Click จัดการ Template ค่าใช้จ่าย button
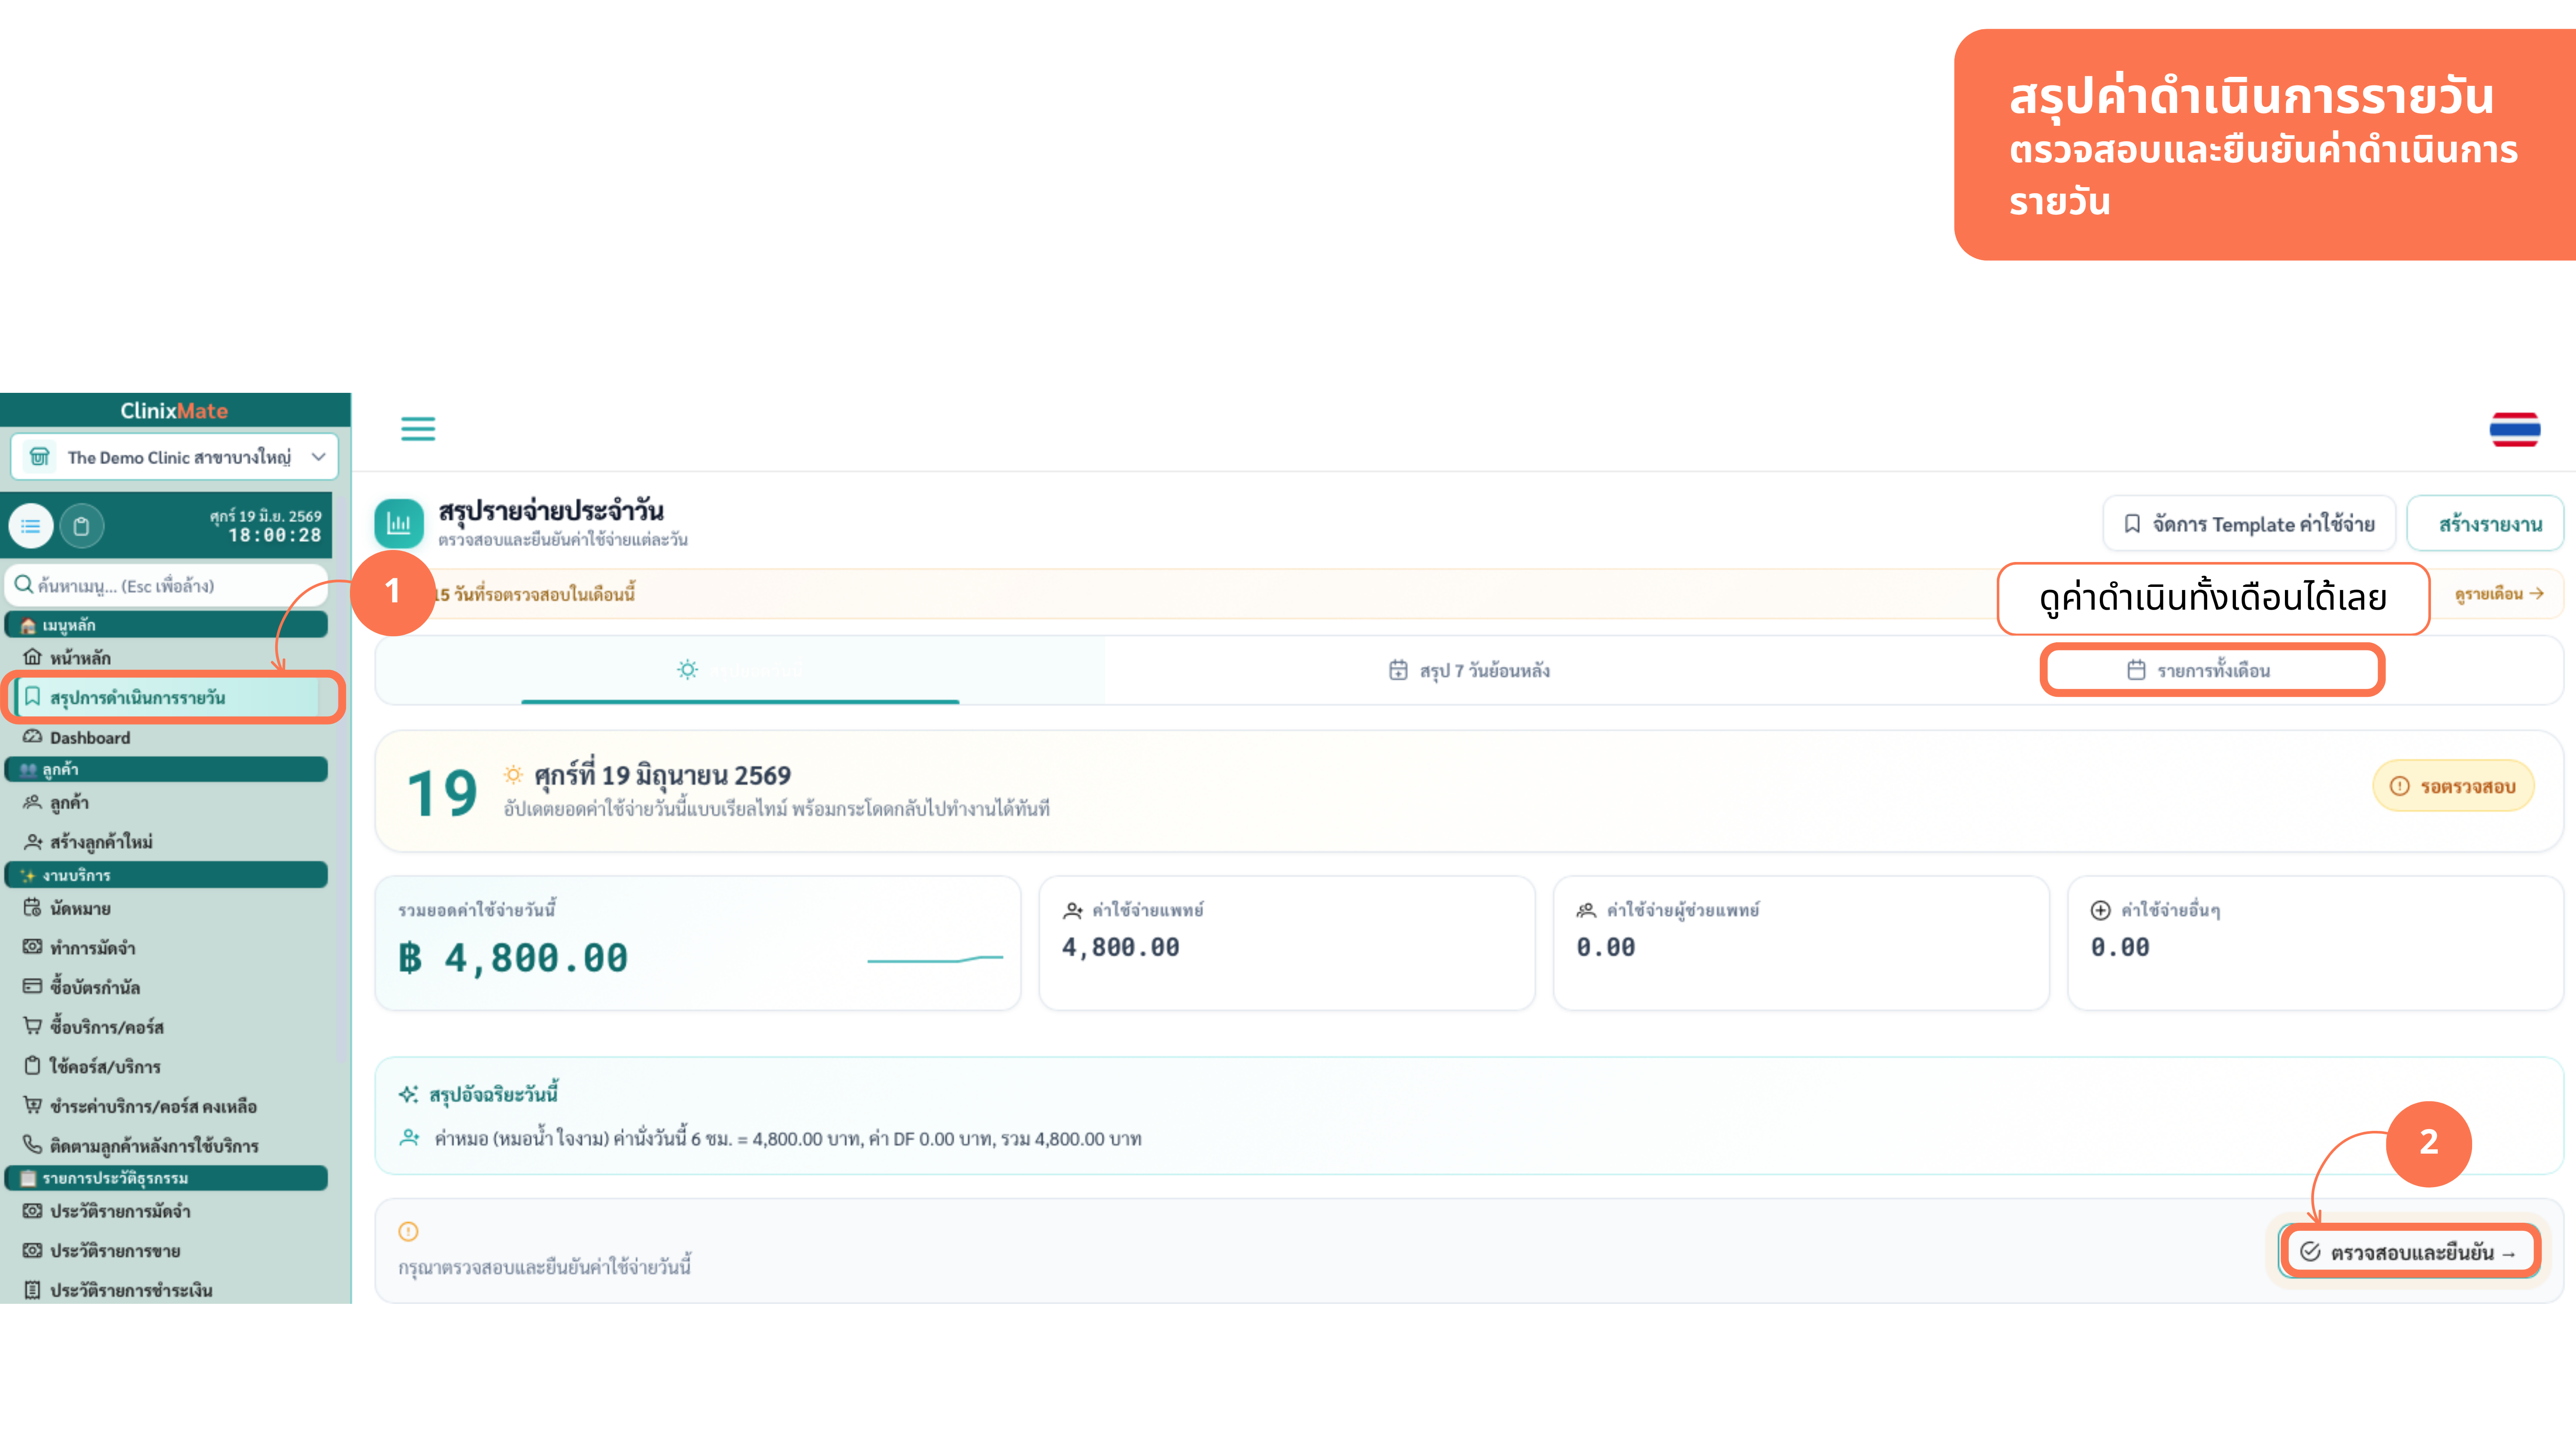Screen dimensions: 2576x1449 click(x=2248, y=524)
